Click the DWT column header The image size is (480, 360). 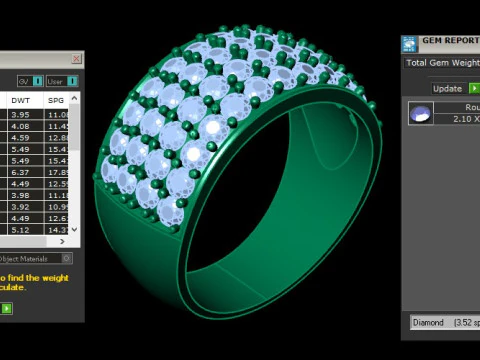(21, 101)
